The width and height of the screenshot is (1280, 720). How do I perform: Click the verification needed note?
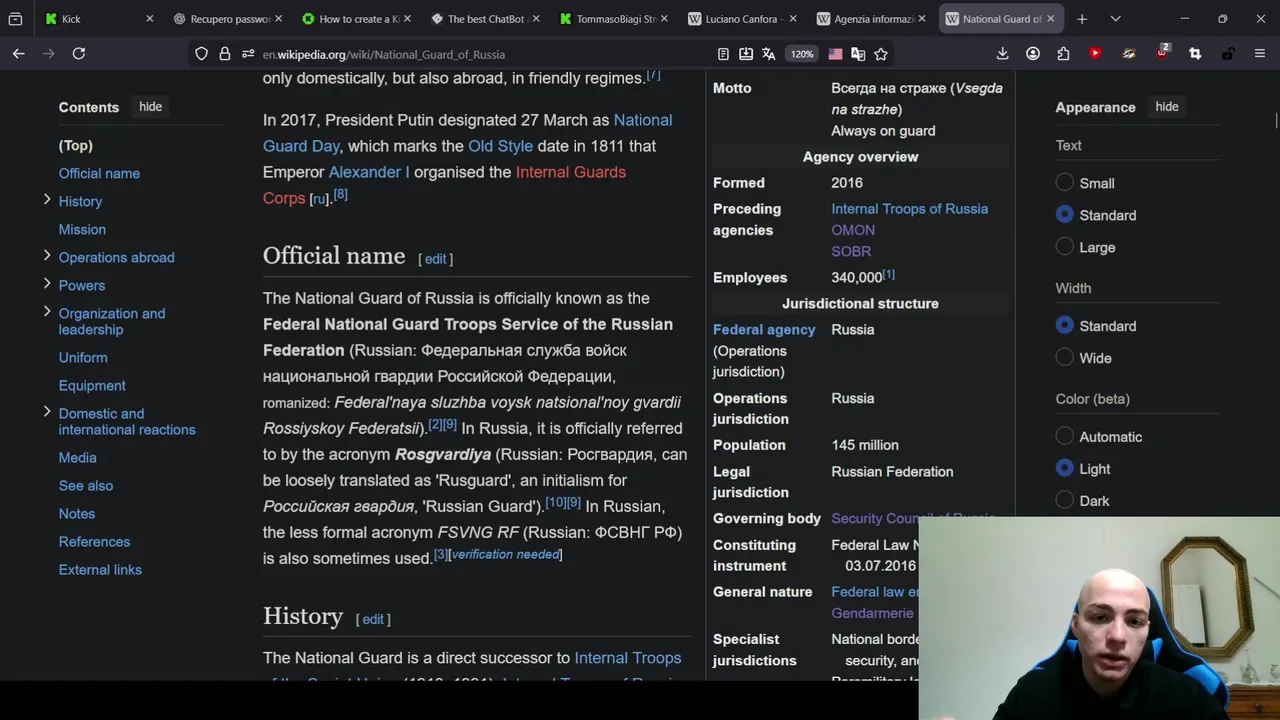point(505,554)
